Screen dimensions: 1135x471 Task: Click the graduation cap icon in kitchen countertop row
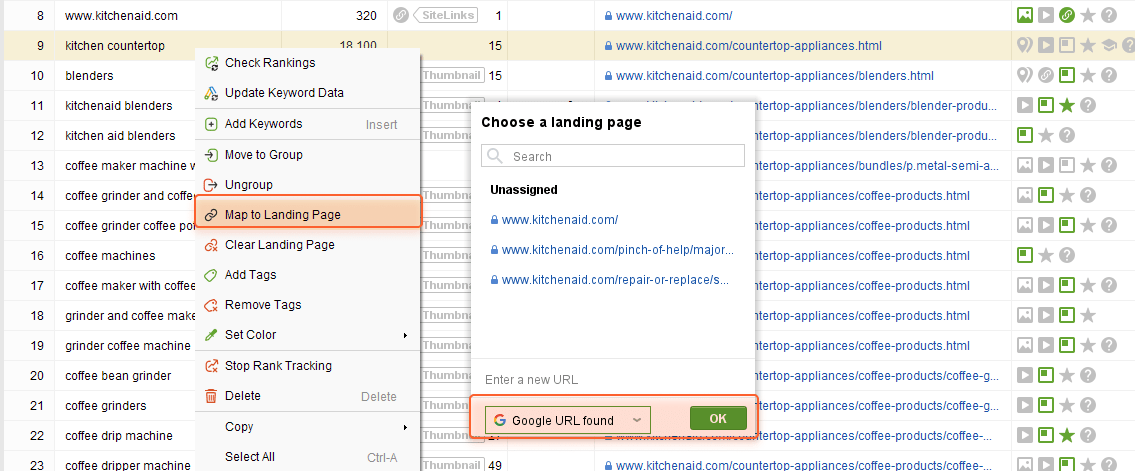tap(1108, 46)
